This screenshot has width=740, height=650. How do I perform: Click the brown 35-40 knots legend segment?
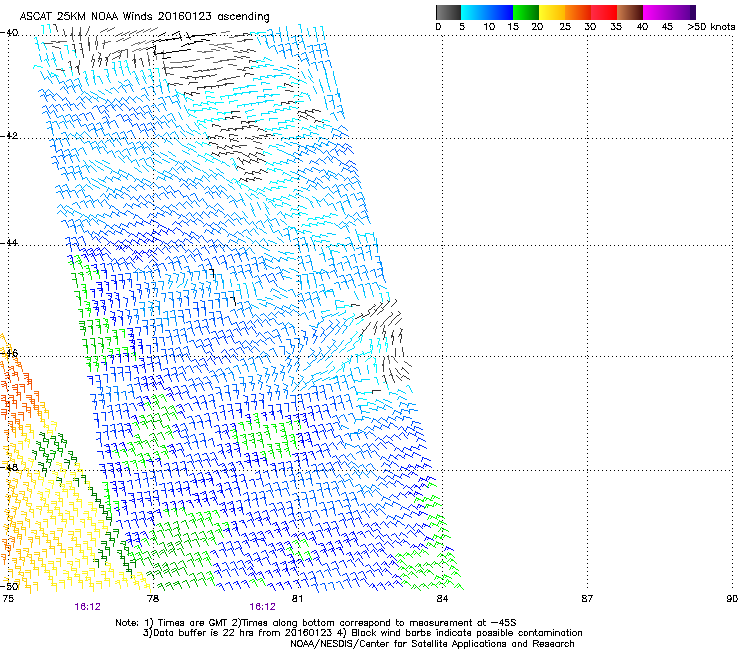pyautogui.click(x=630, y=12)
